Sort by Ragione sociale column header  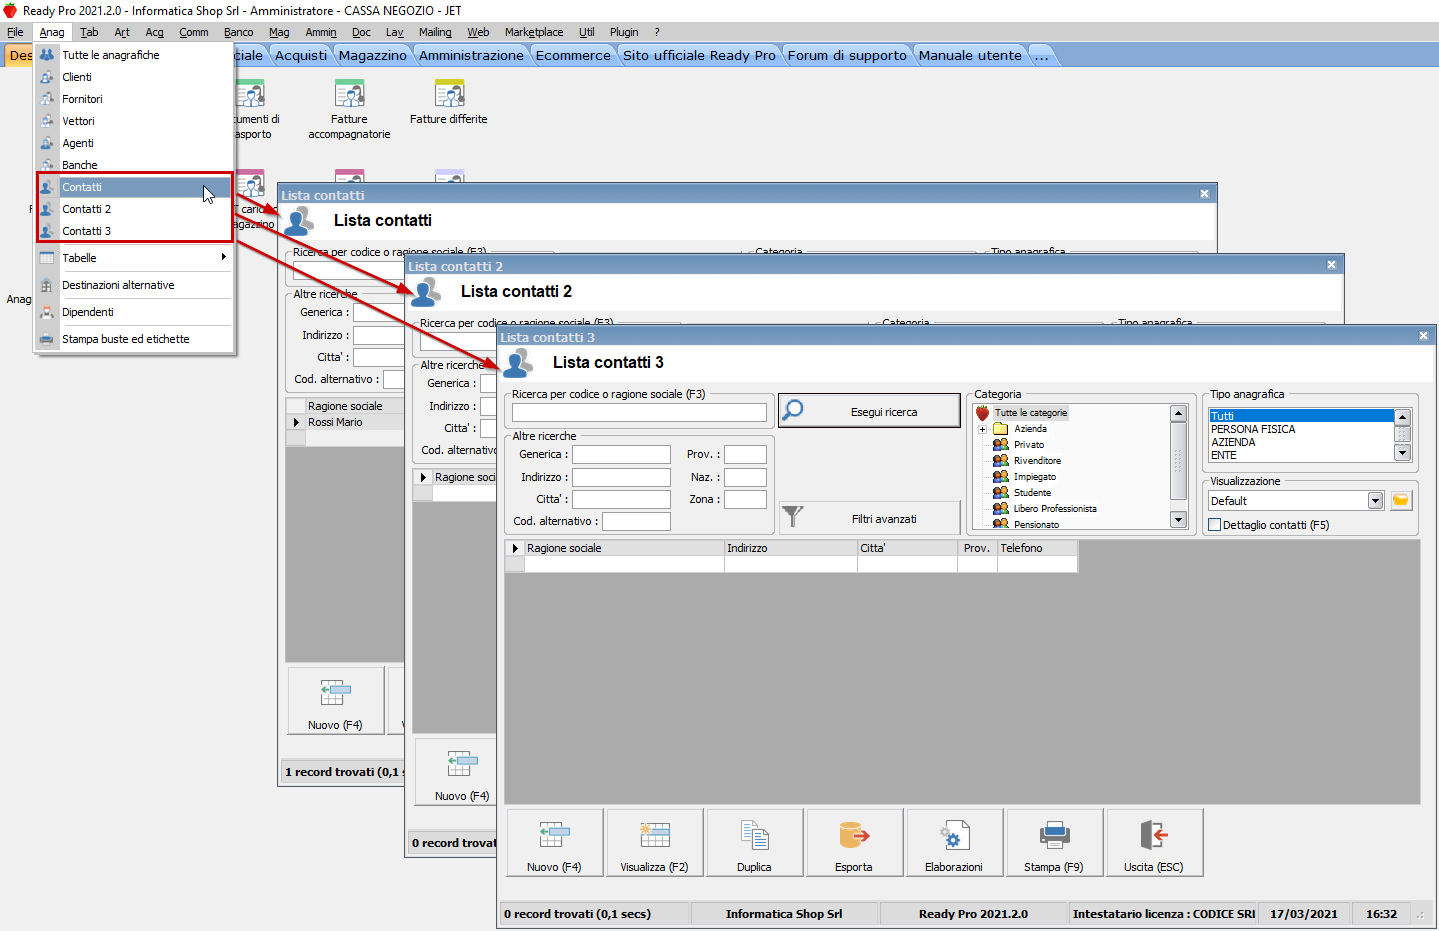click(x=624, y=548)
